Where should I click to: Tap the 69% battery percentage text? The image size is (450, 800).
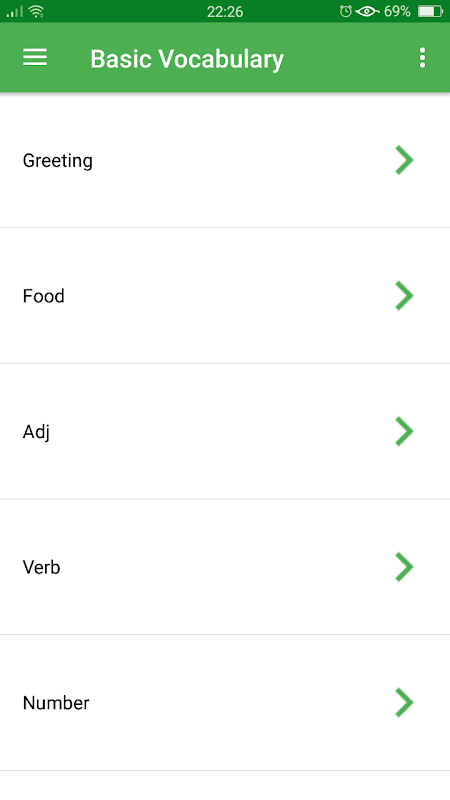(397, 11)
